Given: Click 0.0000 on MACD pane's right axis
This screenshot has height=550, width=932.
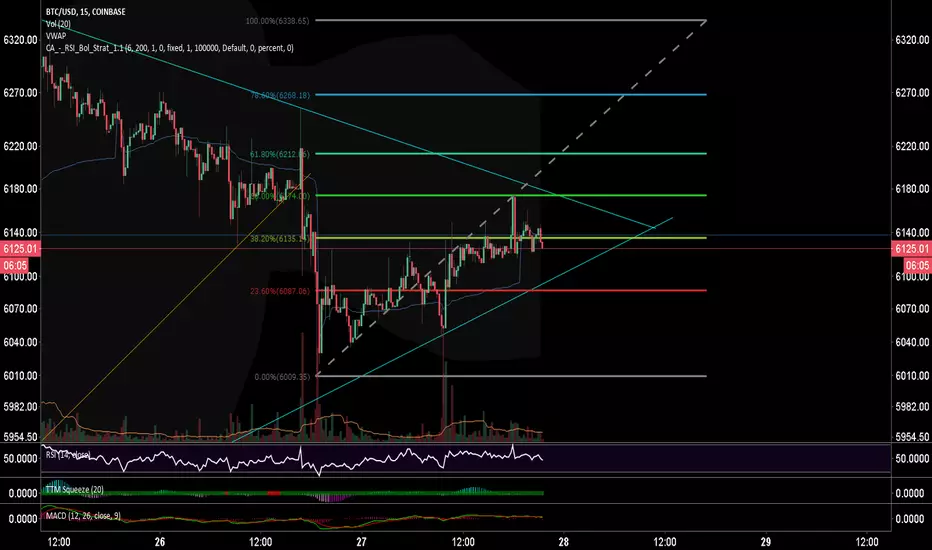Looking at the screenshot, I should click(909, 519).
